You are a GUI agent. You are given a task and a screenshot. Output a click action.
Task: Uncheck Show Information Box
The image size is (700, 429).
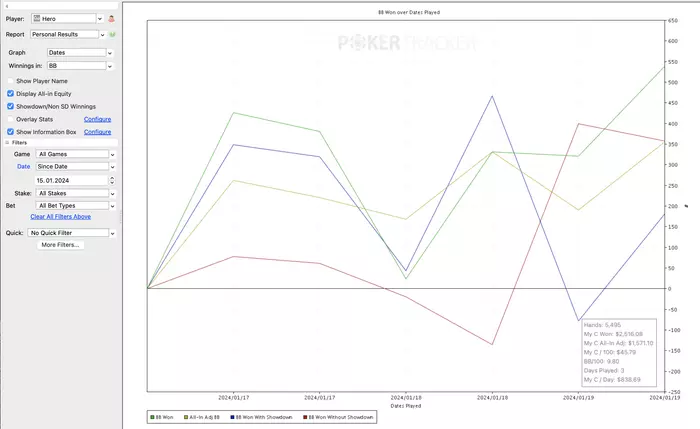click(x=10, y=132)
